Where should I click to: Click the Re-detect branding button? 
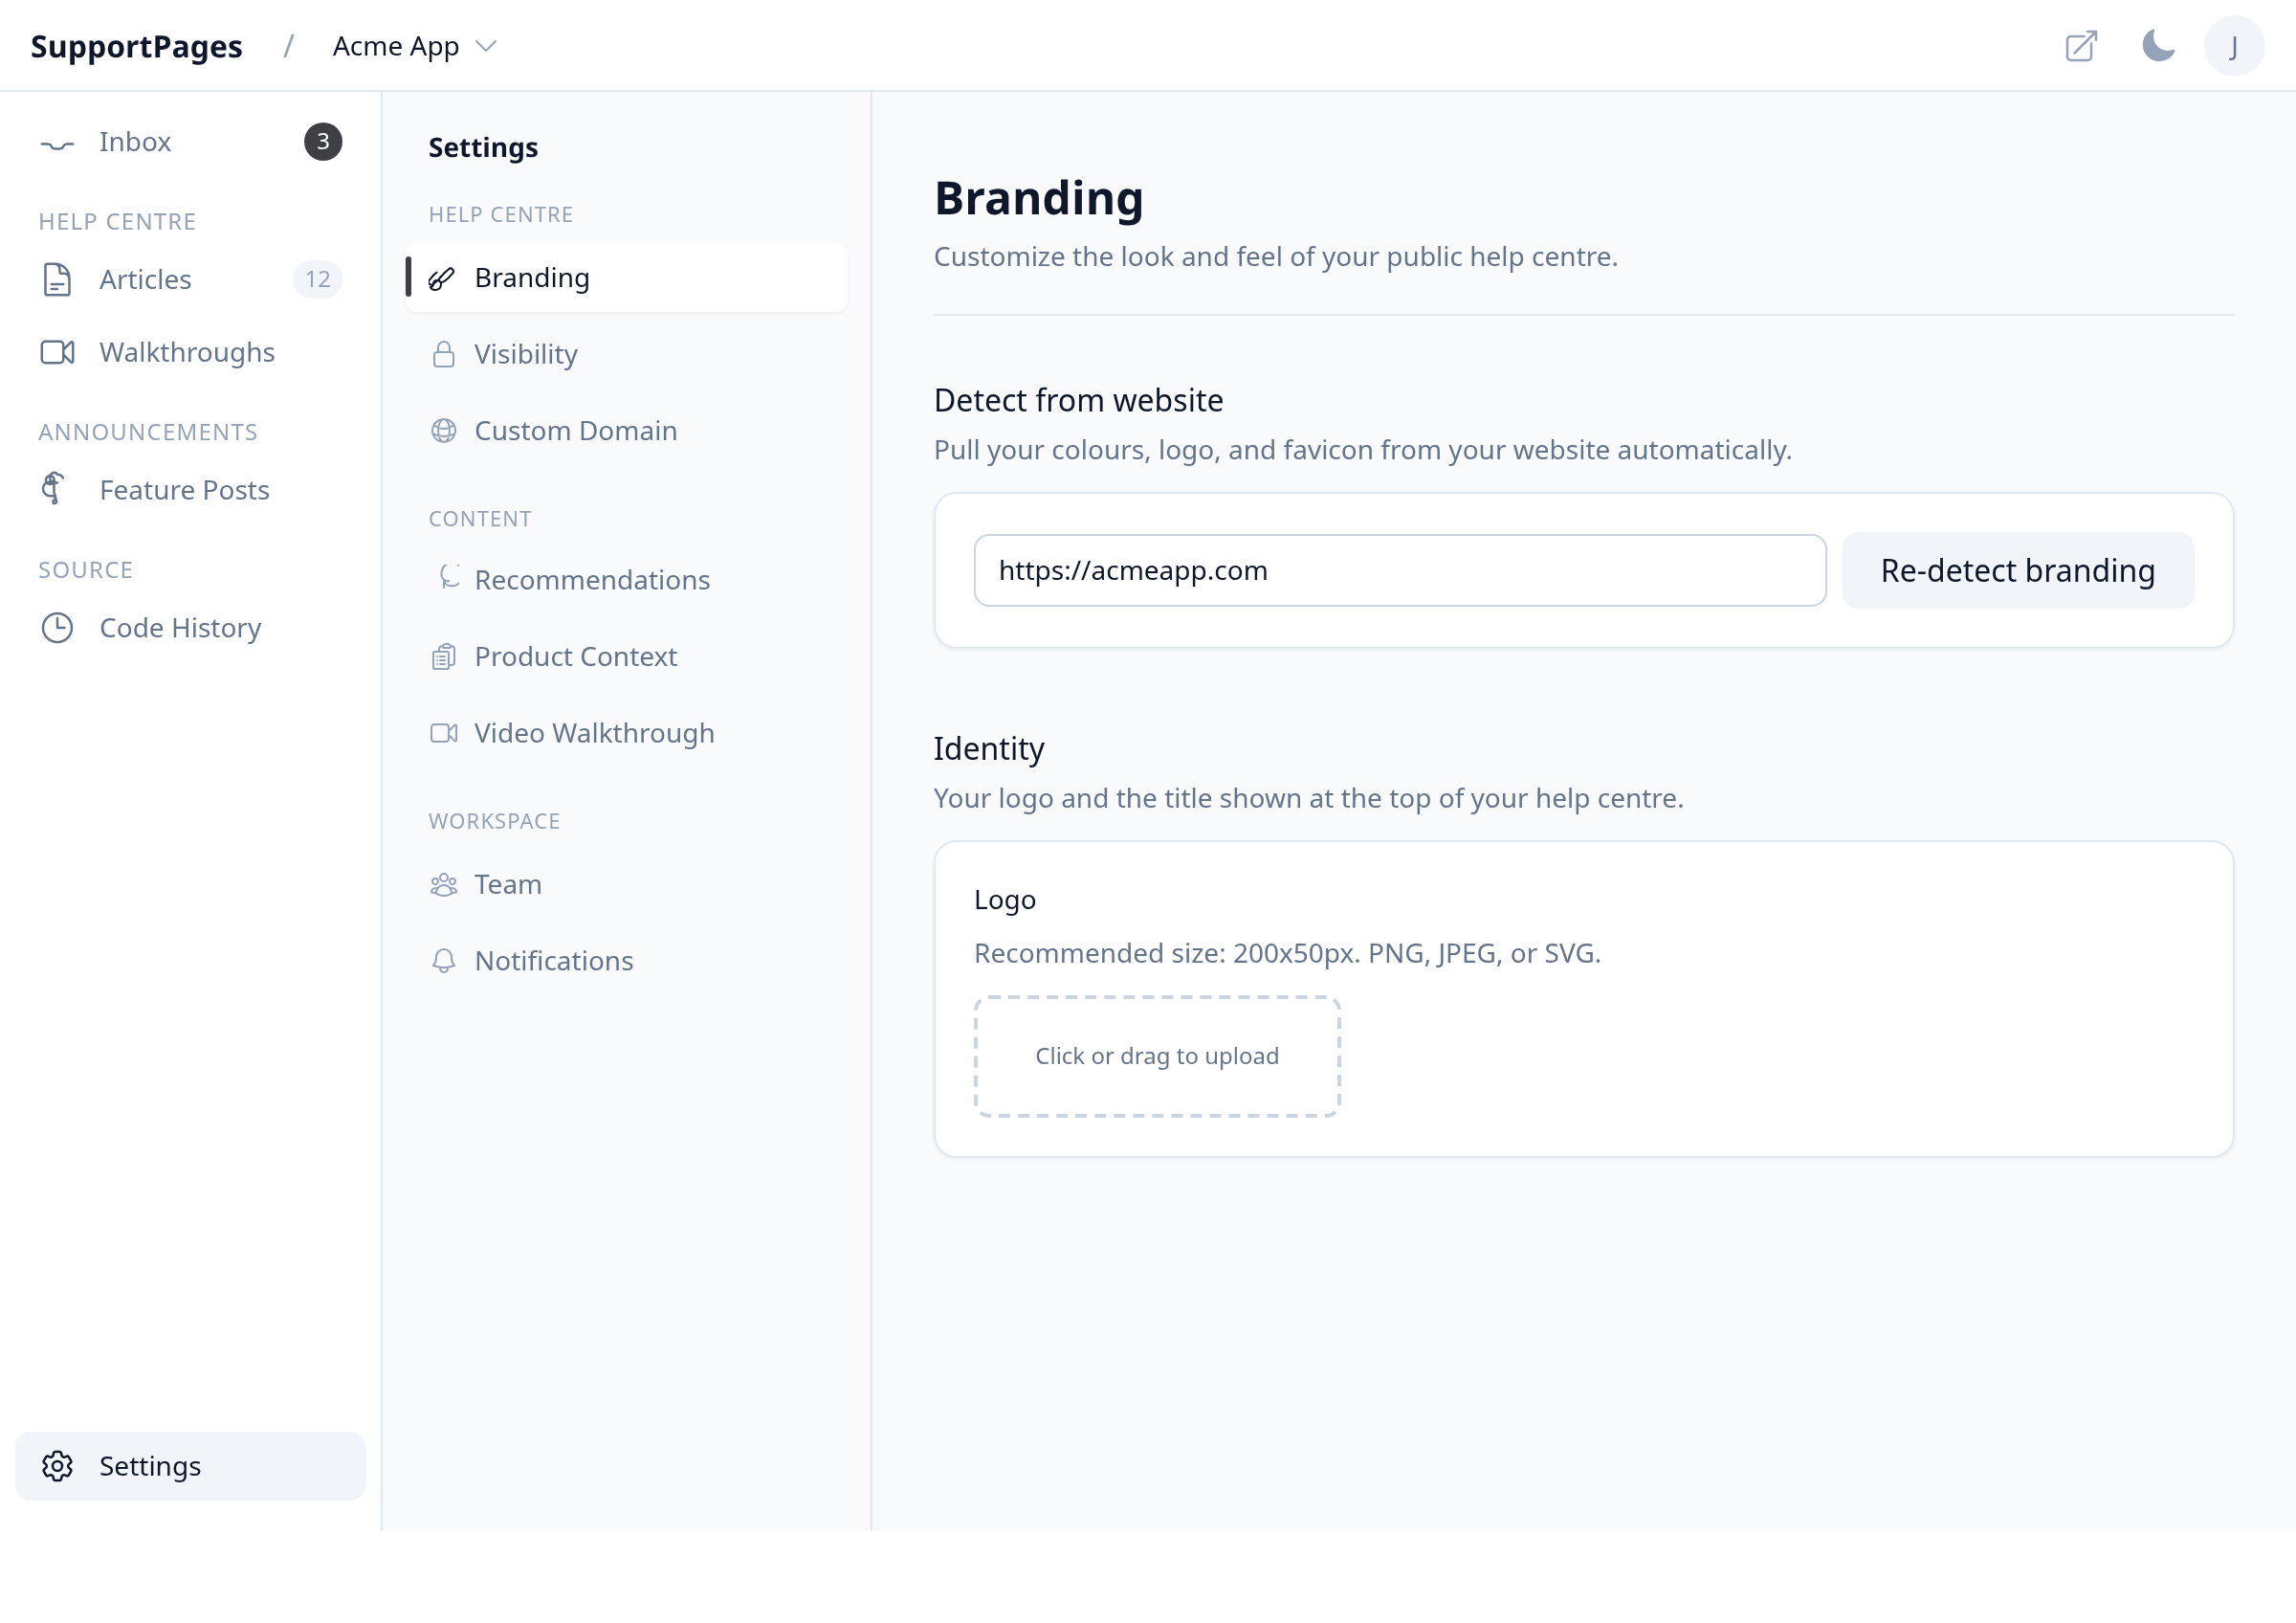click(x=2018, y=570)
